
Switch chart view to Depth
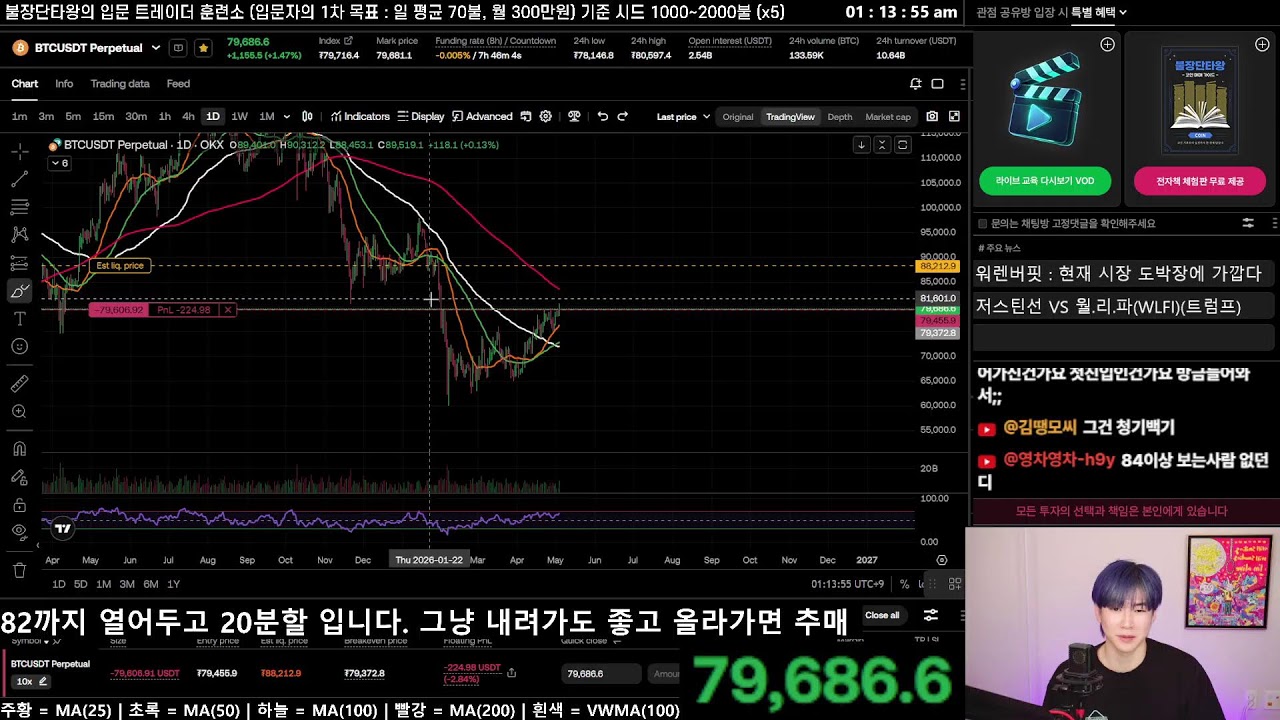coord(840,117)
